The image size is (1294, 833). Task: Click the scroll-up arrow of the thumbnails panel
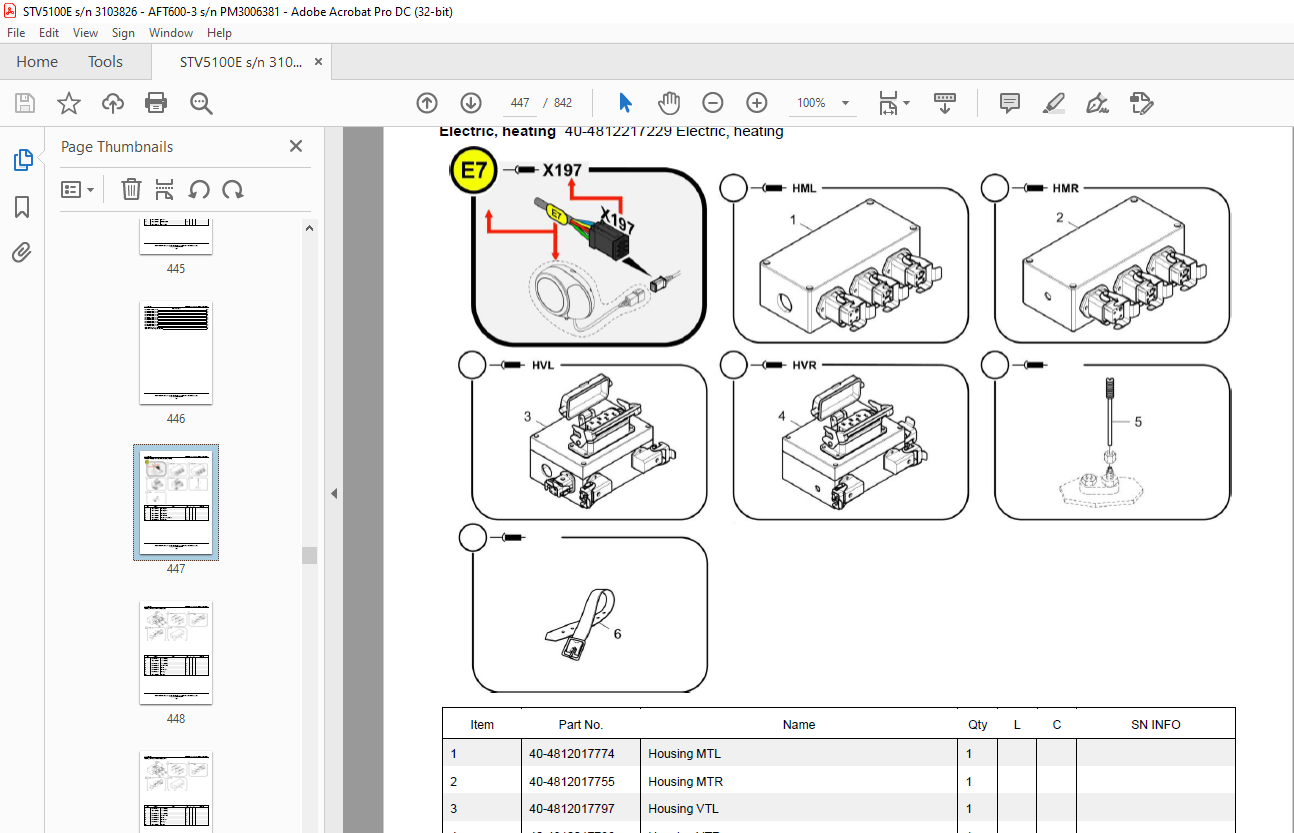[x=310, y=228]
